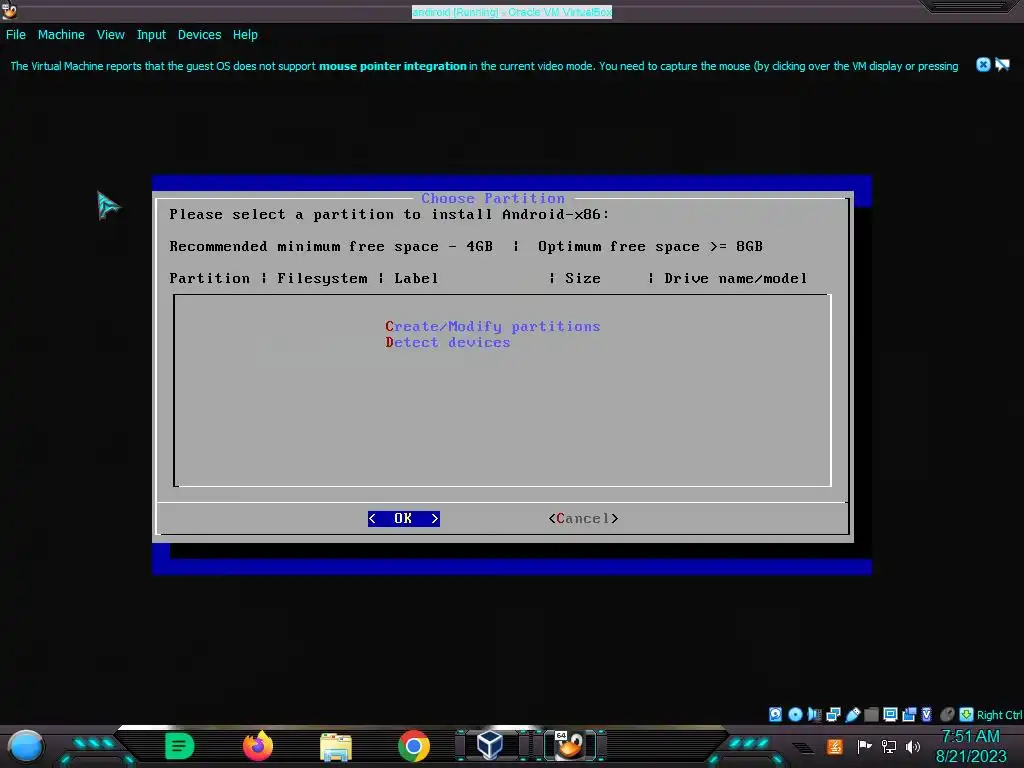Click the Right Ctrl host key label

(x=999, y=715)
